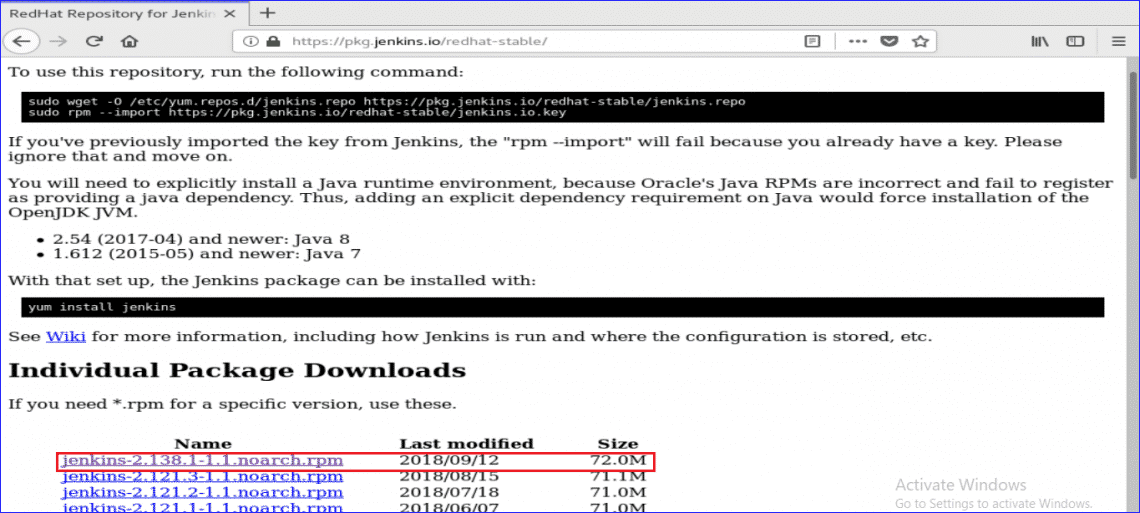This screenshot has width=1140, height=513.
Task: Click the 2018/09/12 date cell
Action: tap(449, 461)
